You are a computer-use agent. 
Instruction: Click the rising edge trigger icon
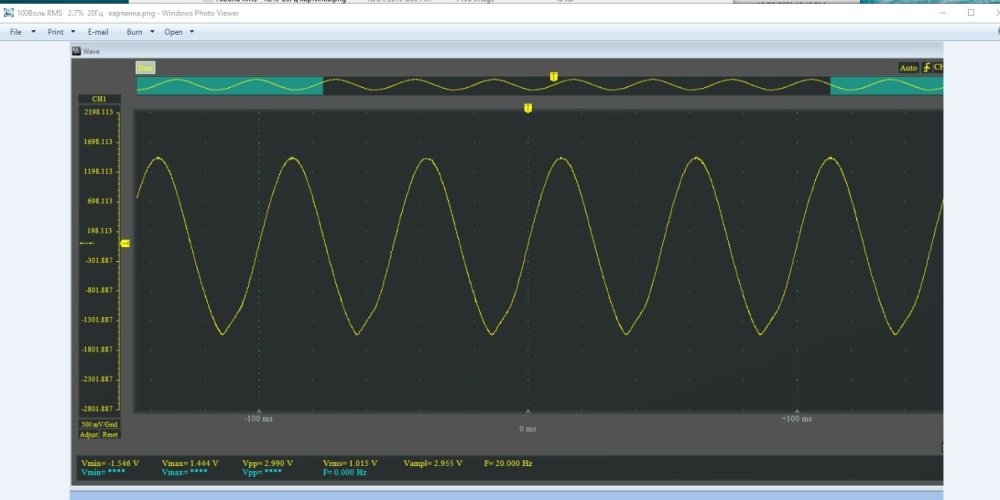927,68
